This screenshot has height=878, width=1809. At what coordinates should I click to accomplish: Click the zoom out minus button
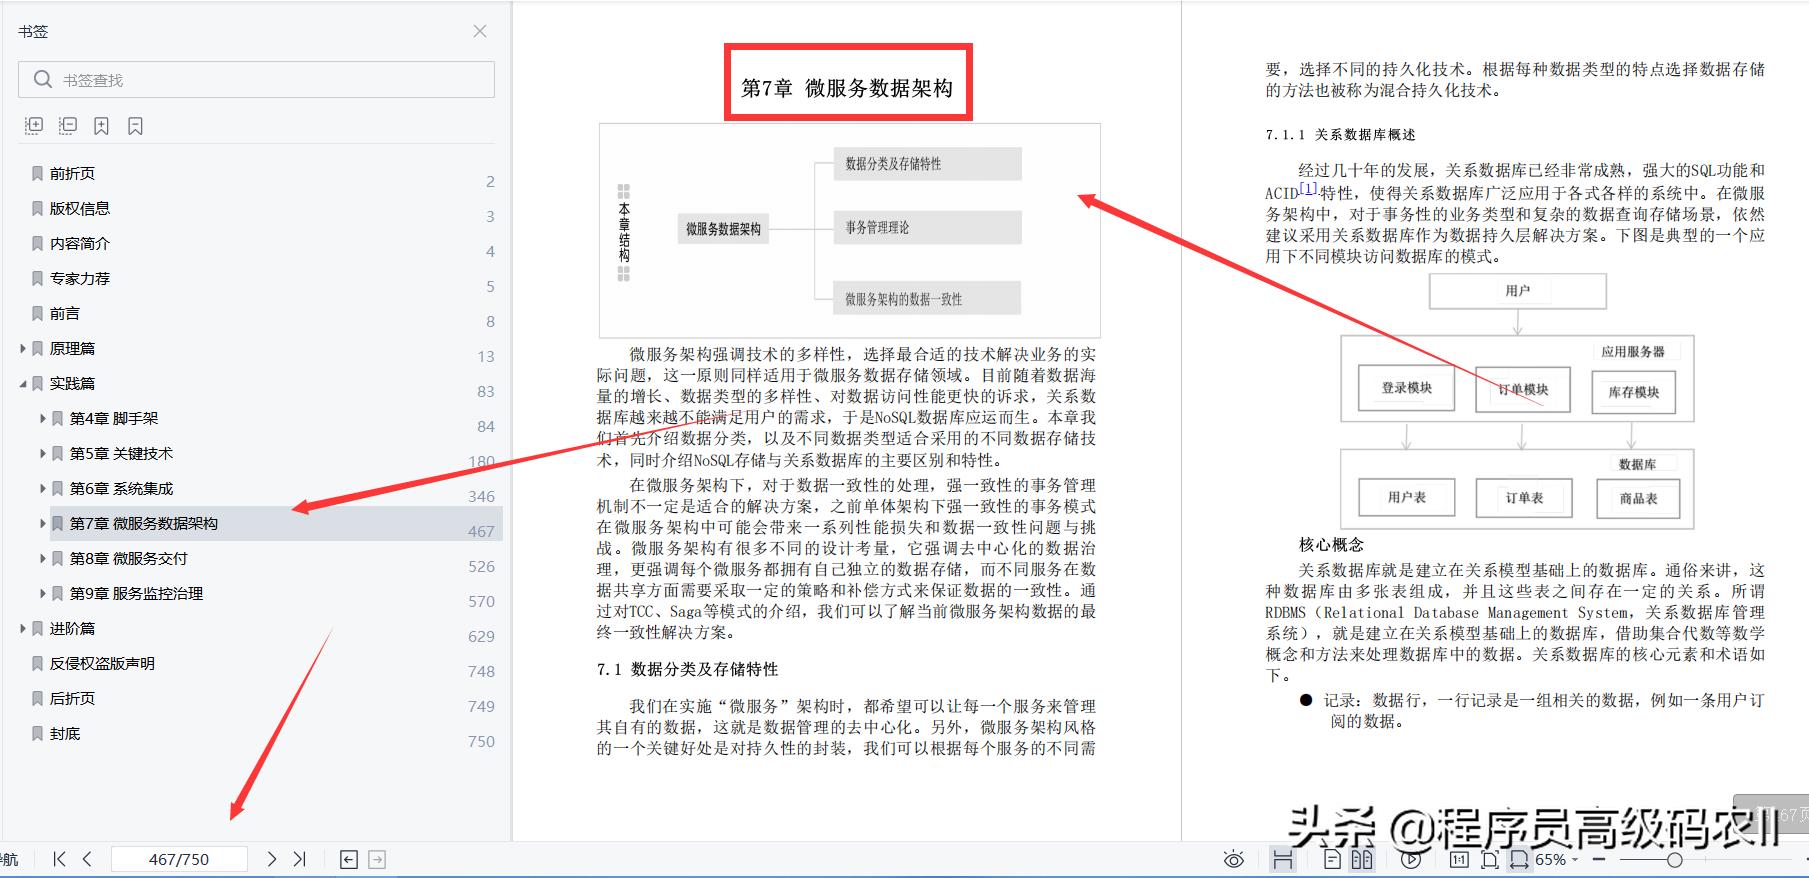click(x=1599, y=860)
